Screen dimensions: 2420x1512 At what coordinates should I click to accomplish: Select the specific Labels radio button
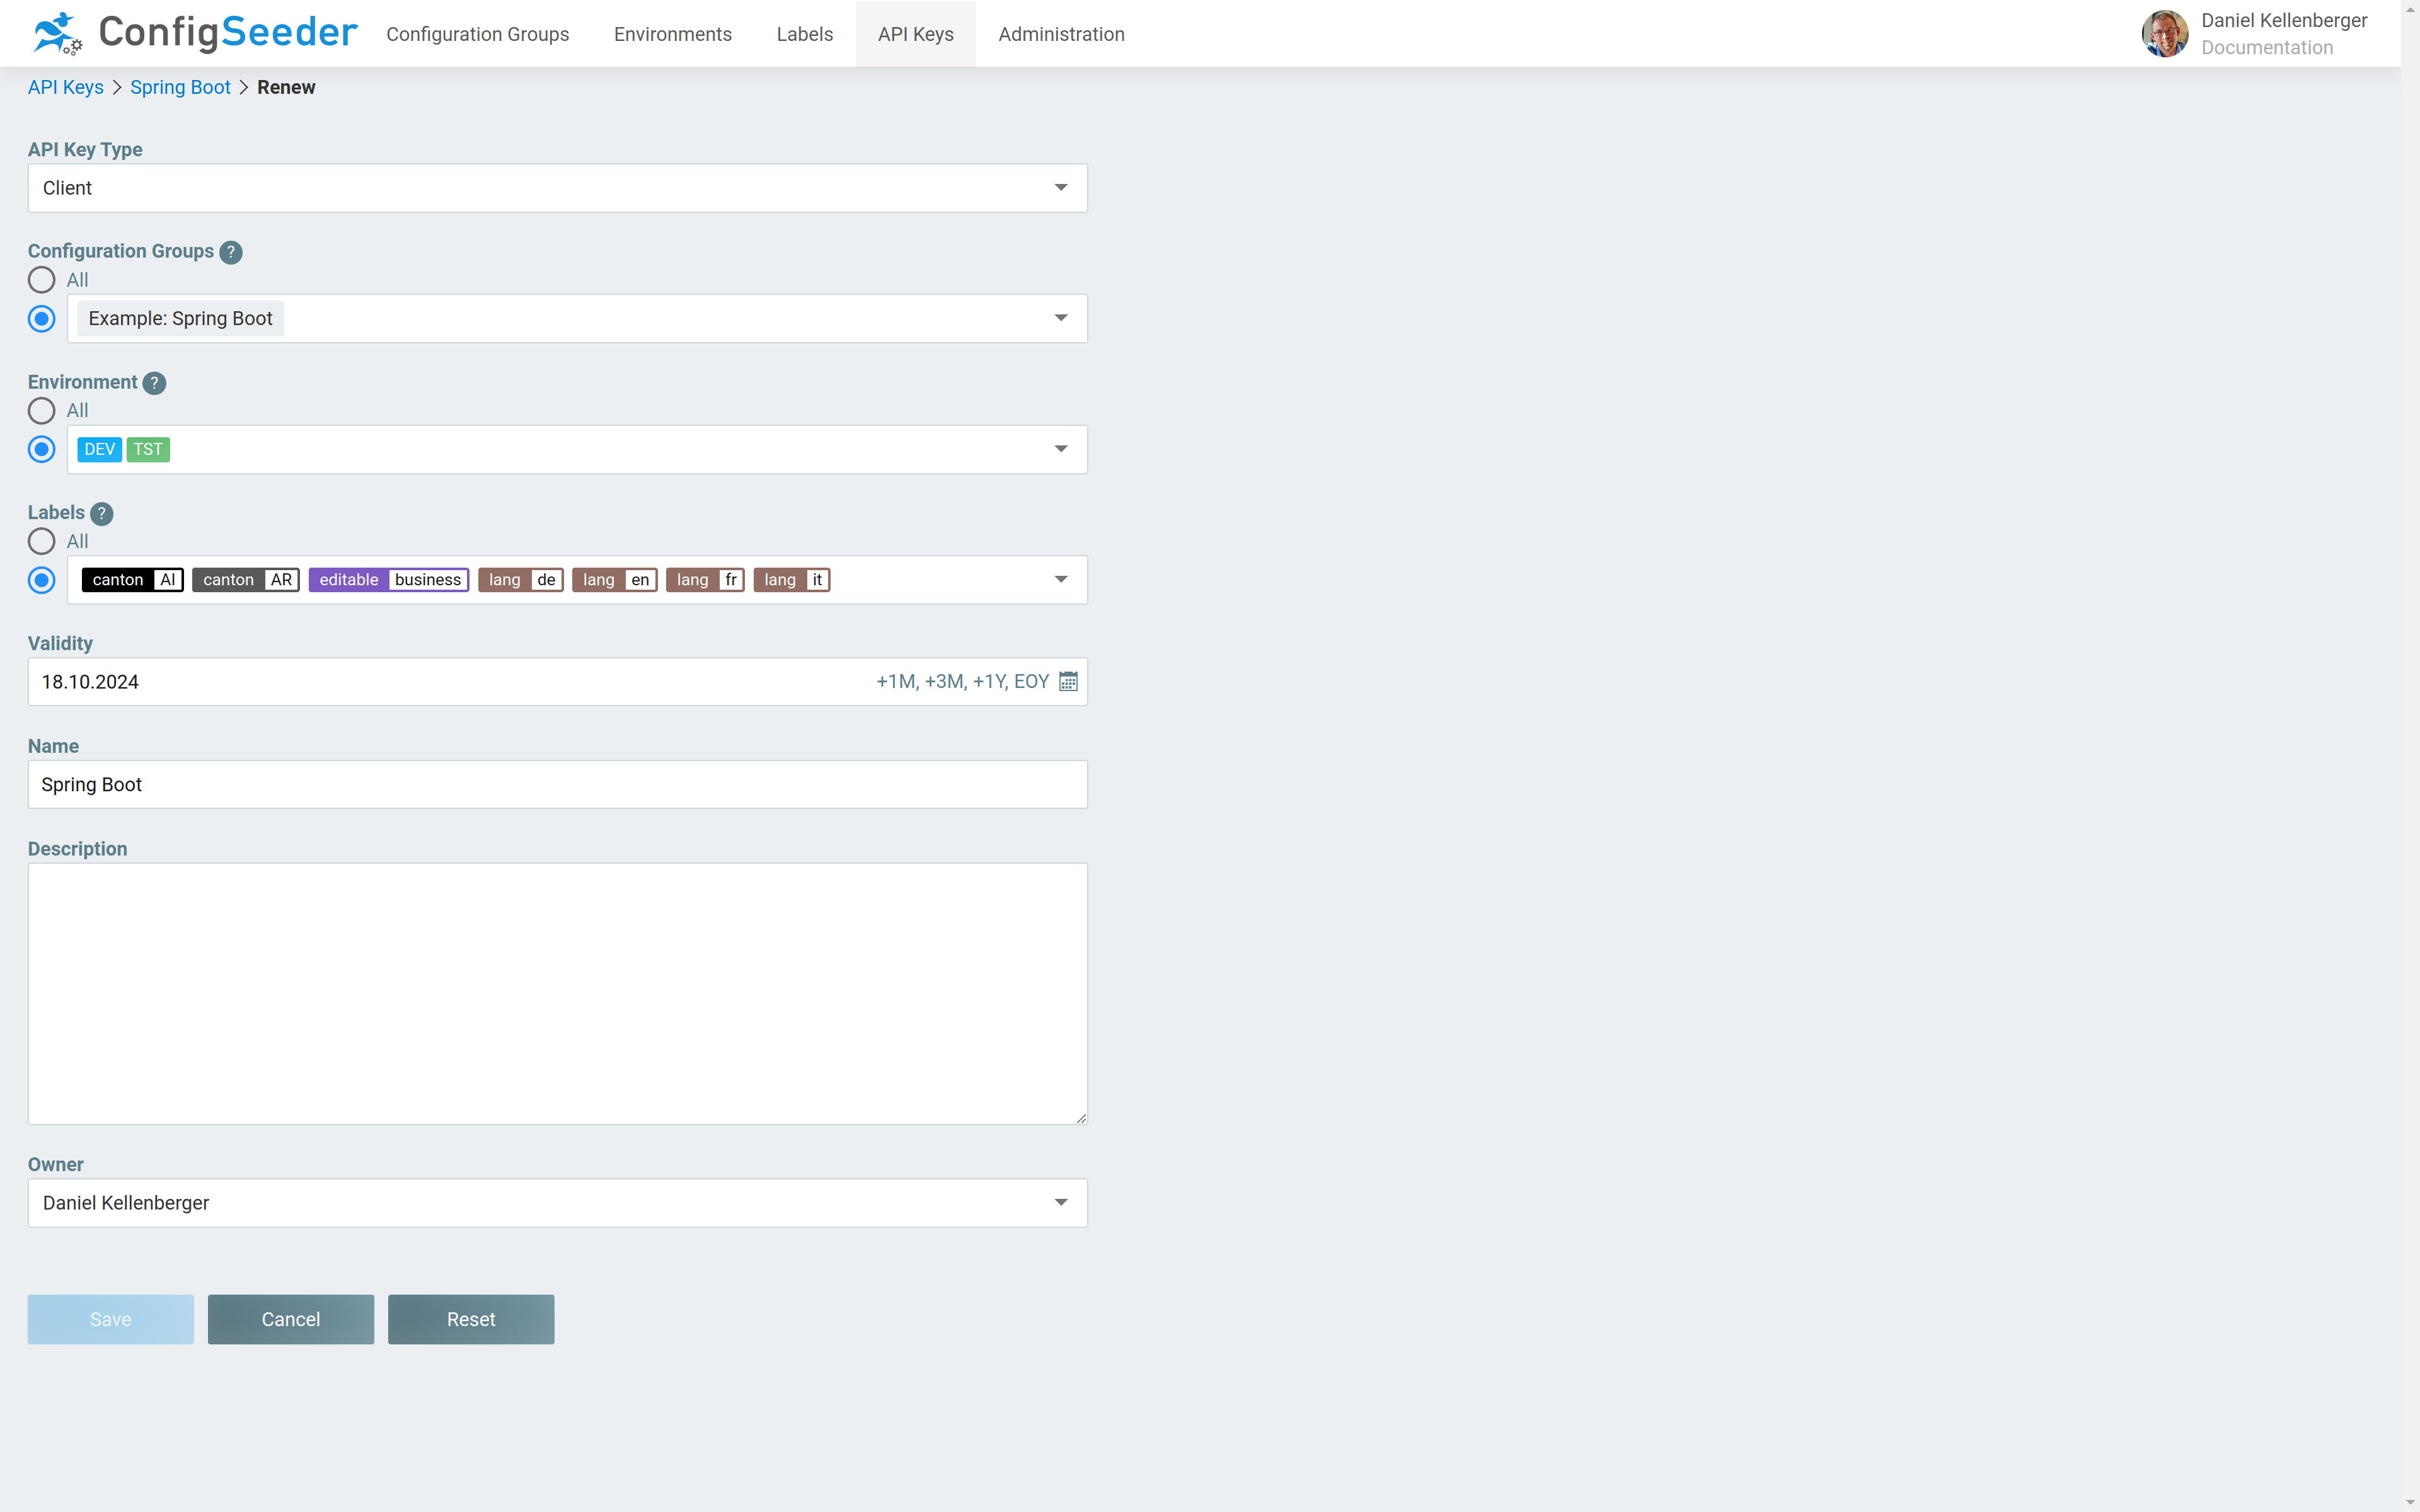[x=41, y=580]
